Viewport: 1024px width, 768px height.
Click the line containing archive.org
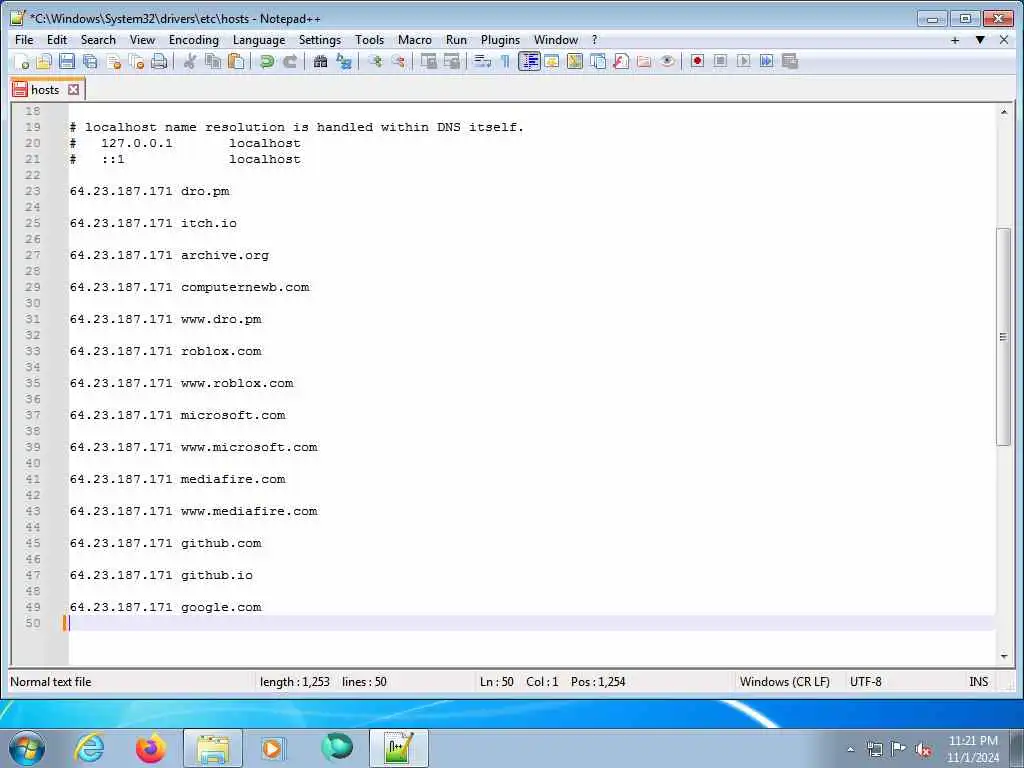[169, 255]
